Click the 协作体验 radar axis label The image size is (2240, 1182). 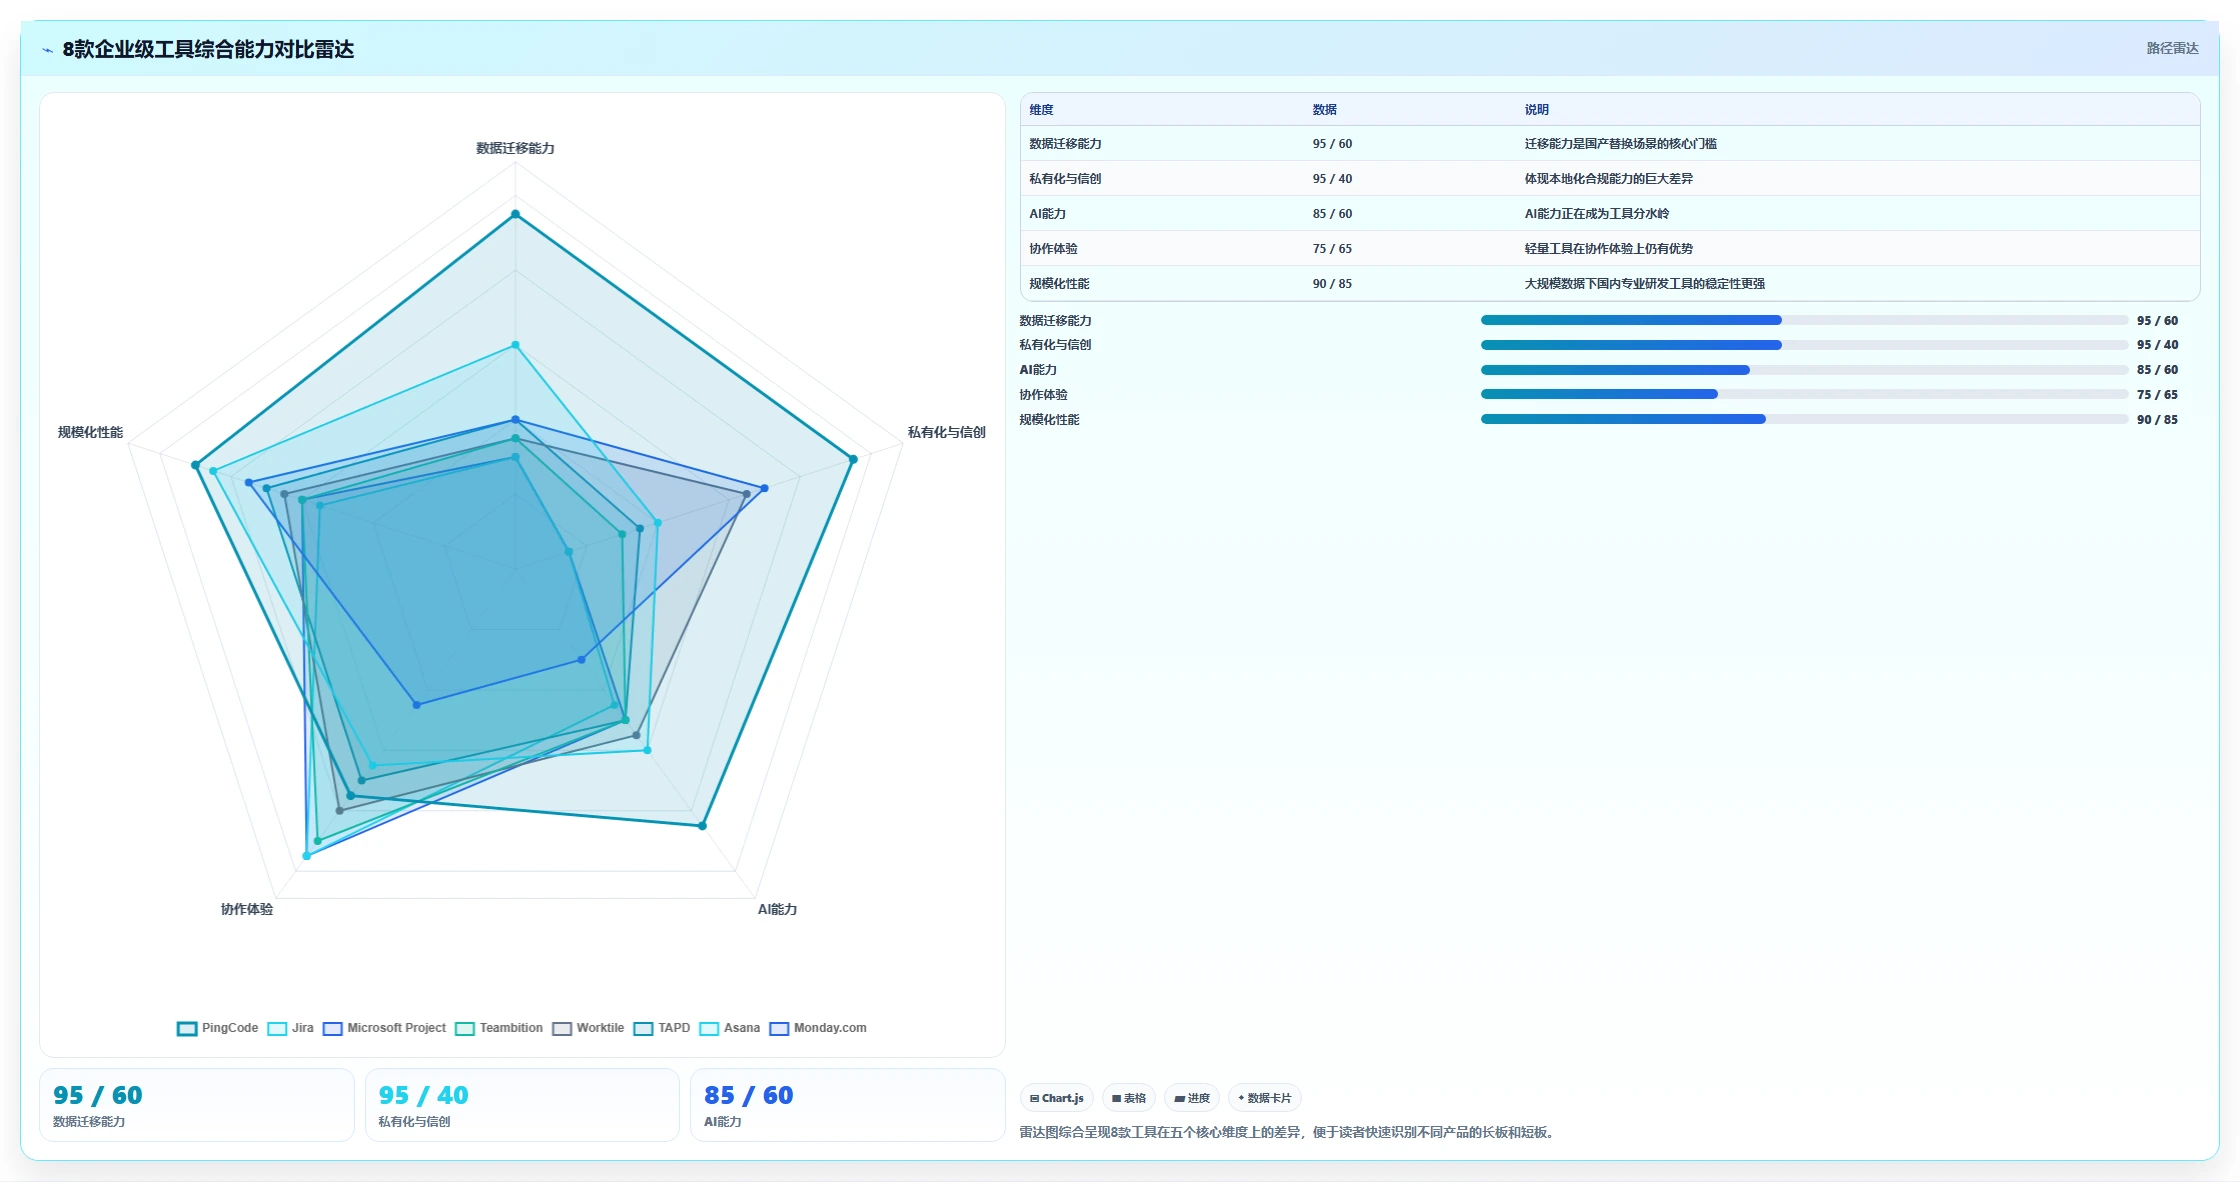click(247, 909)
